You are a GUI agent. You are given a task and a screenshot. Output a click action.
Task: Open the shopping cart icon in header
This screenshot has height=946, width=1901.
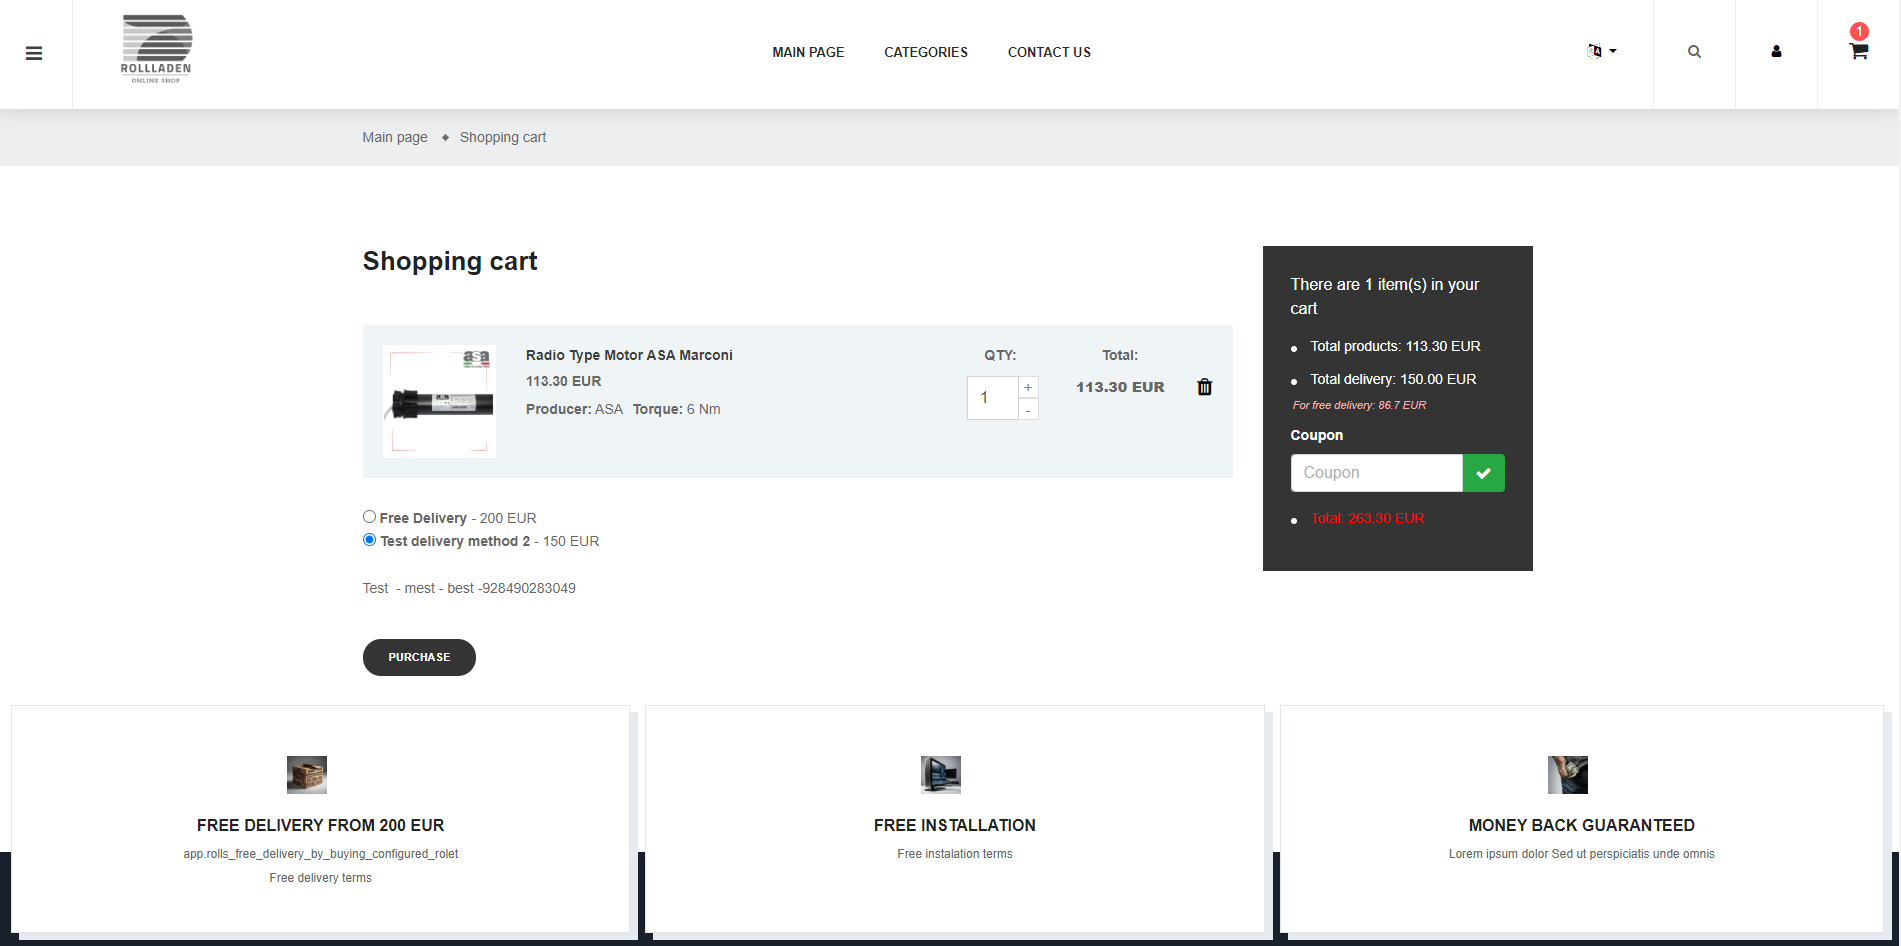pos(1858,52)
